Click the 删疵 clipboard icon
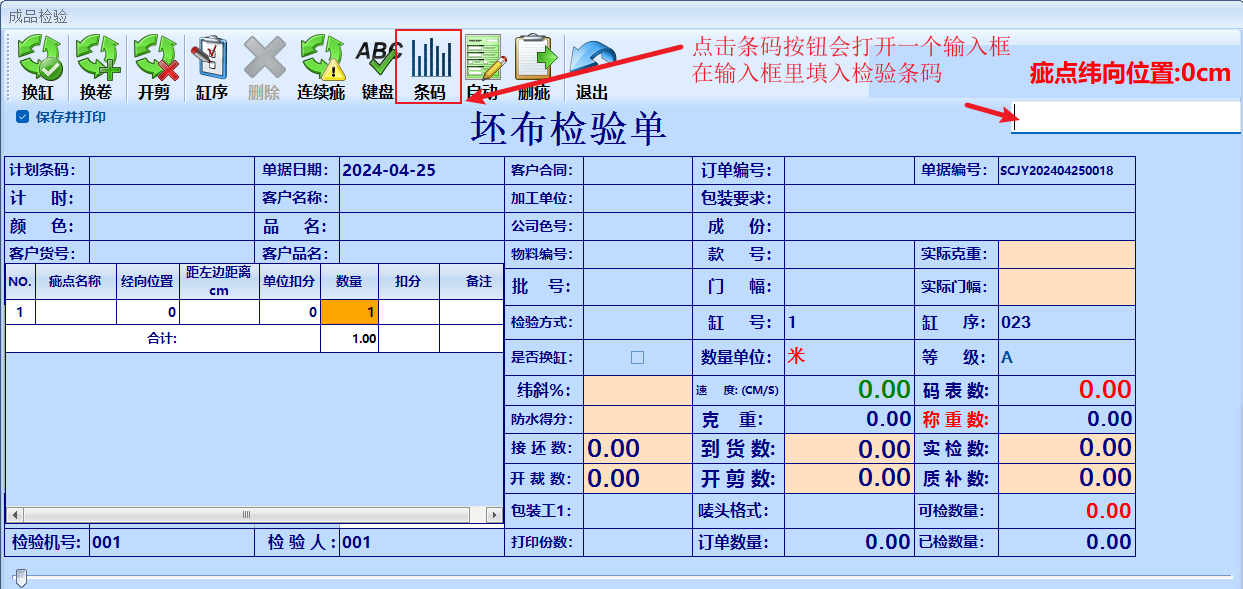 click(534, 59)
